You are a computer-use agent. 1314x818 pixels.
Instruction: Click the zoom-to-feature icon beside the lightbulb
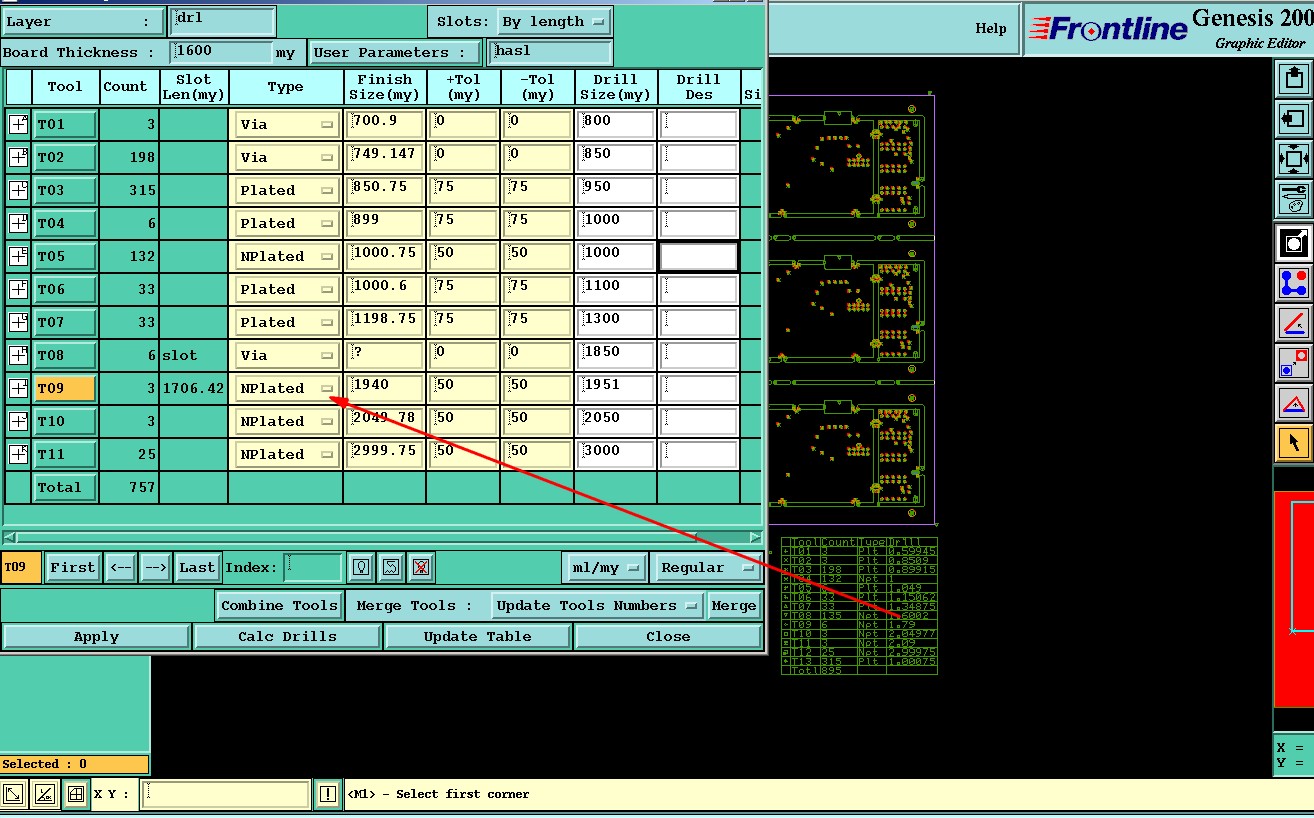pyautogui.click(x=391, y=567)
